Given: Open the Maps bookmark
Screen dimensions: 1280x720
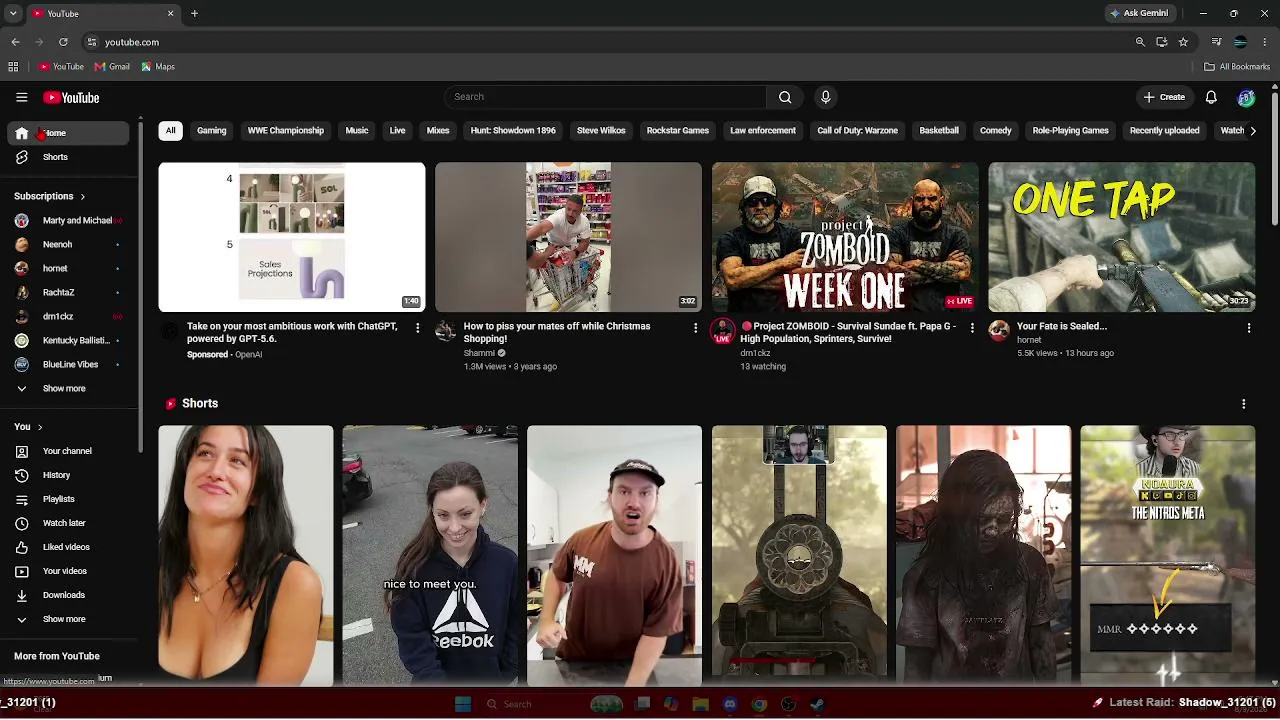Looking at the screenshot, I should [158, 67].
